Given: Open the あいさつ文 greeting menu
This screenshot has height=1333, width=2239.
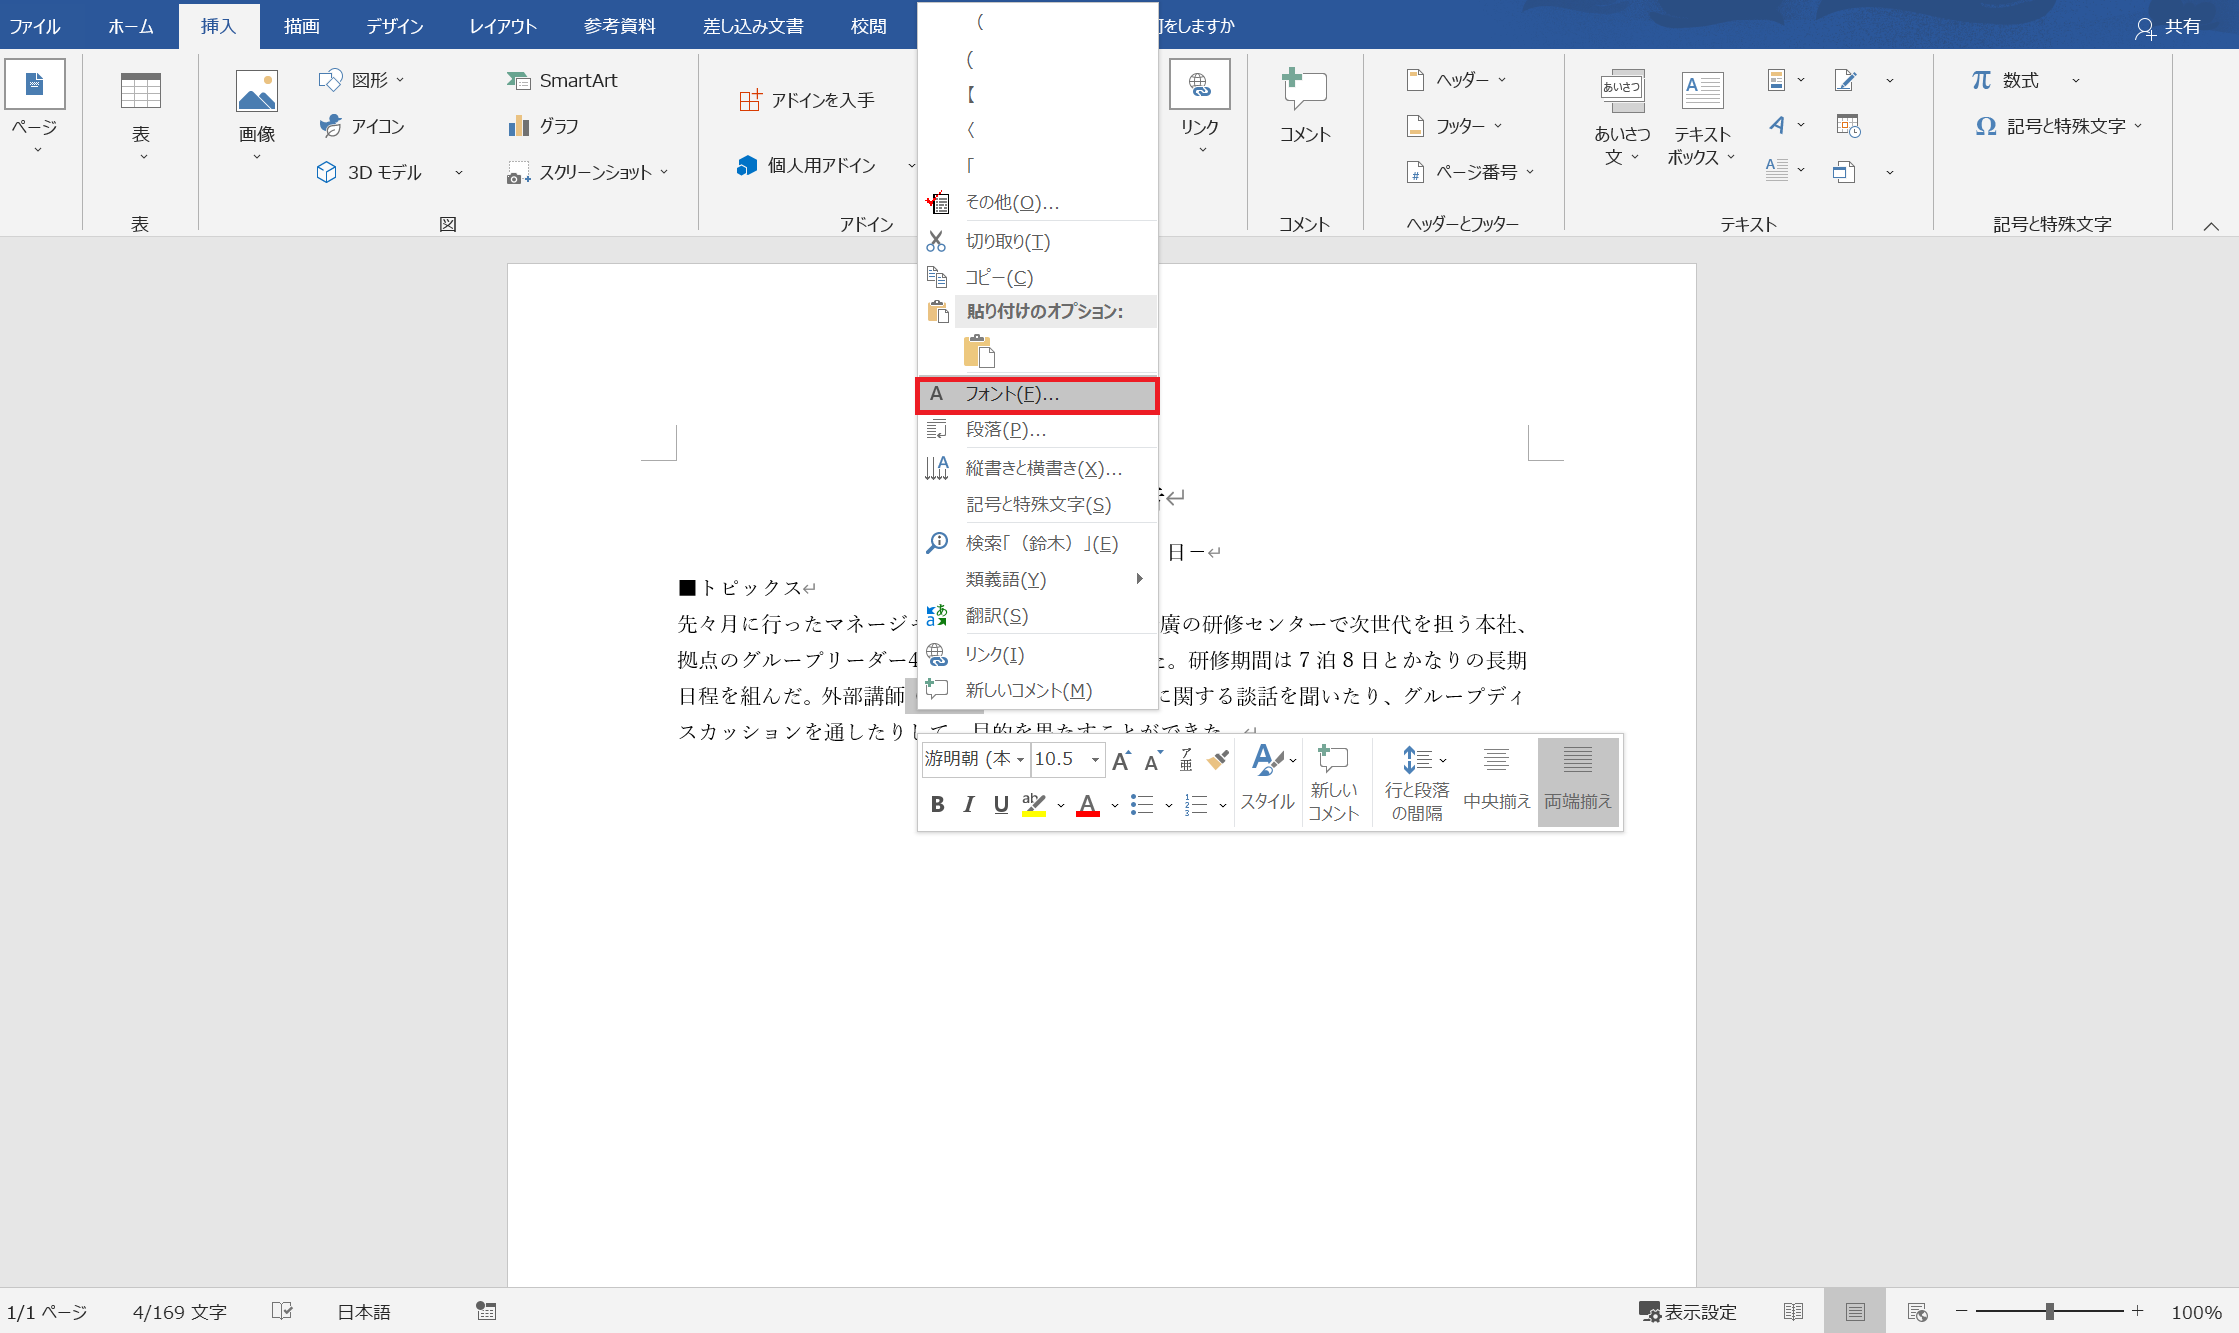Looking at the screenshot, I should coord(1622,118).
